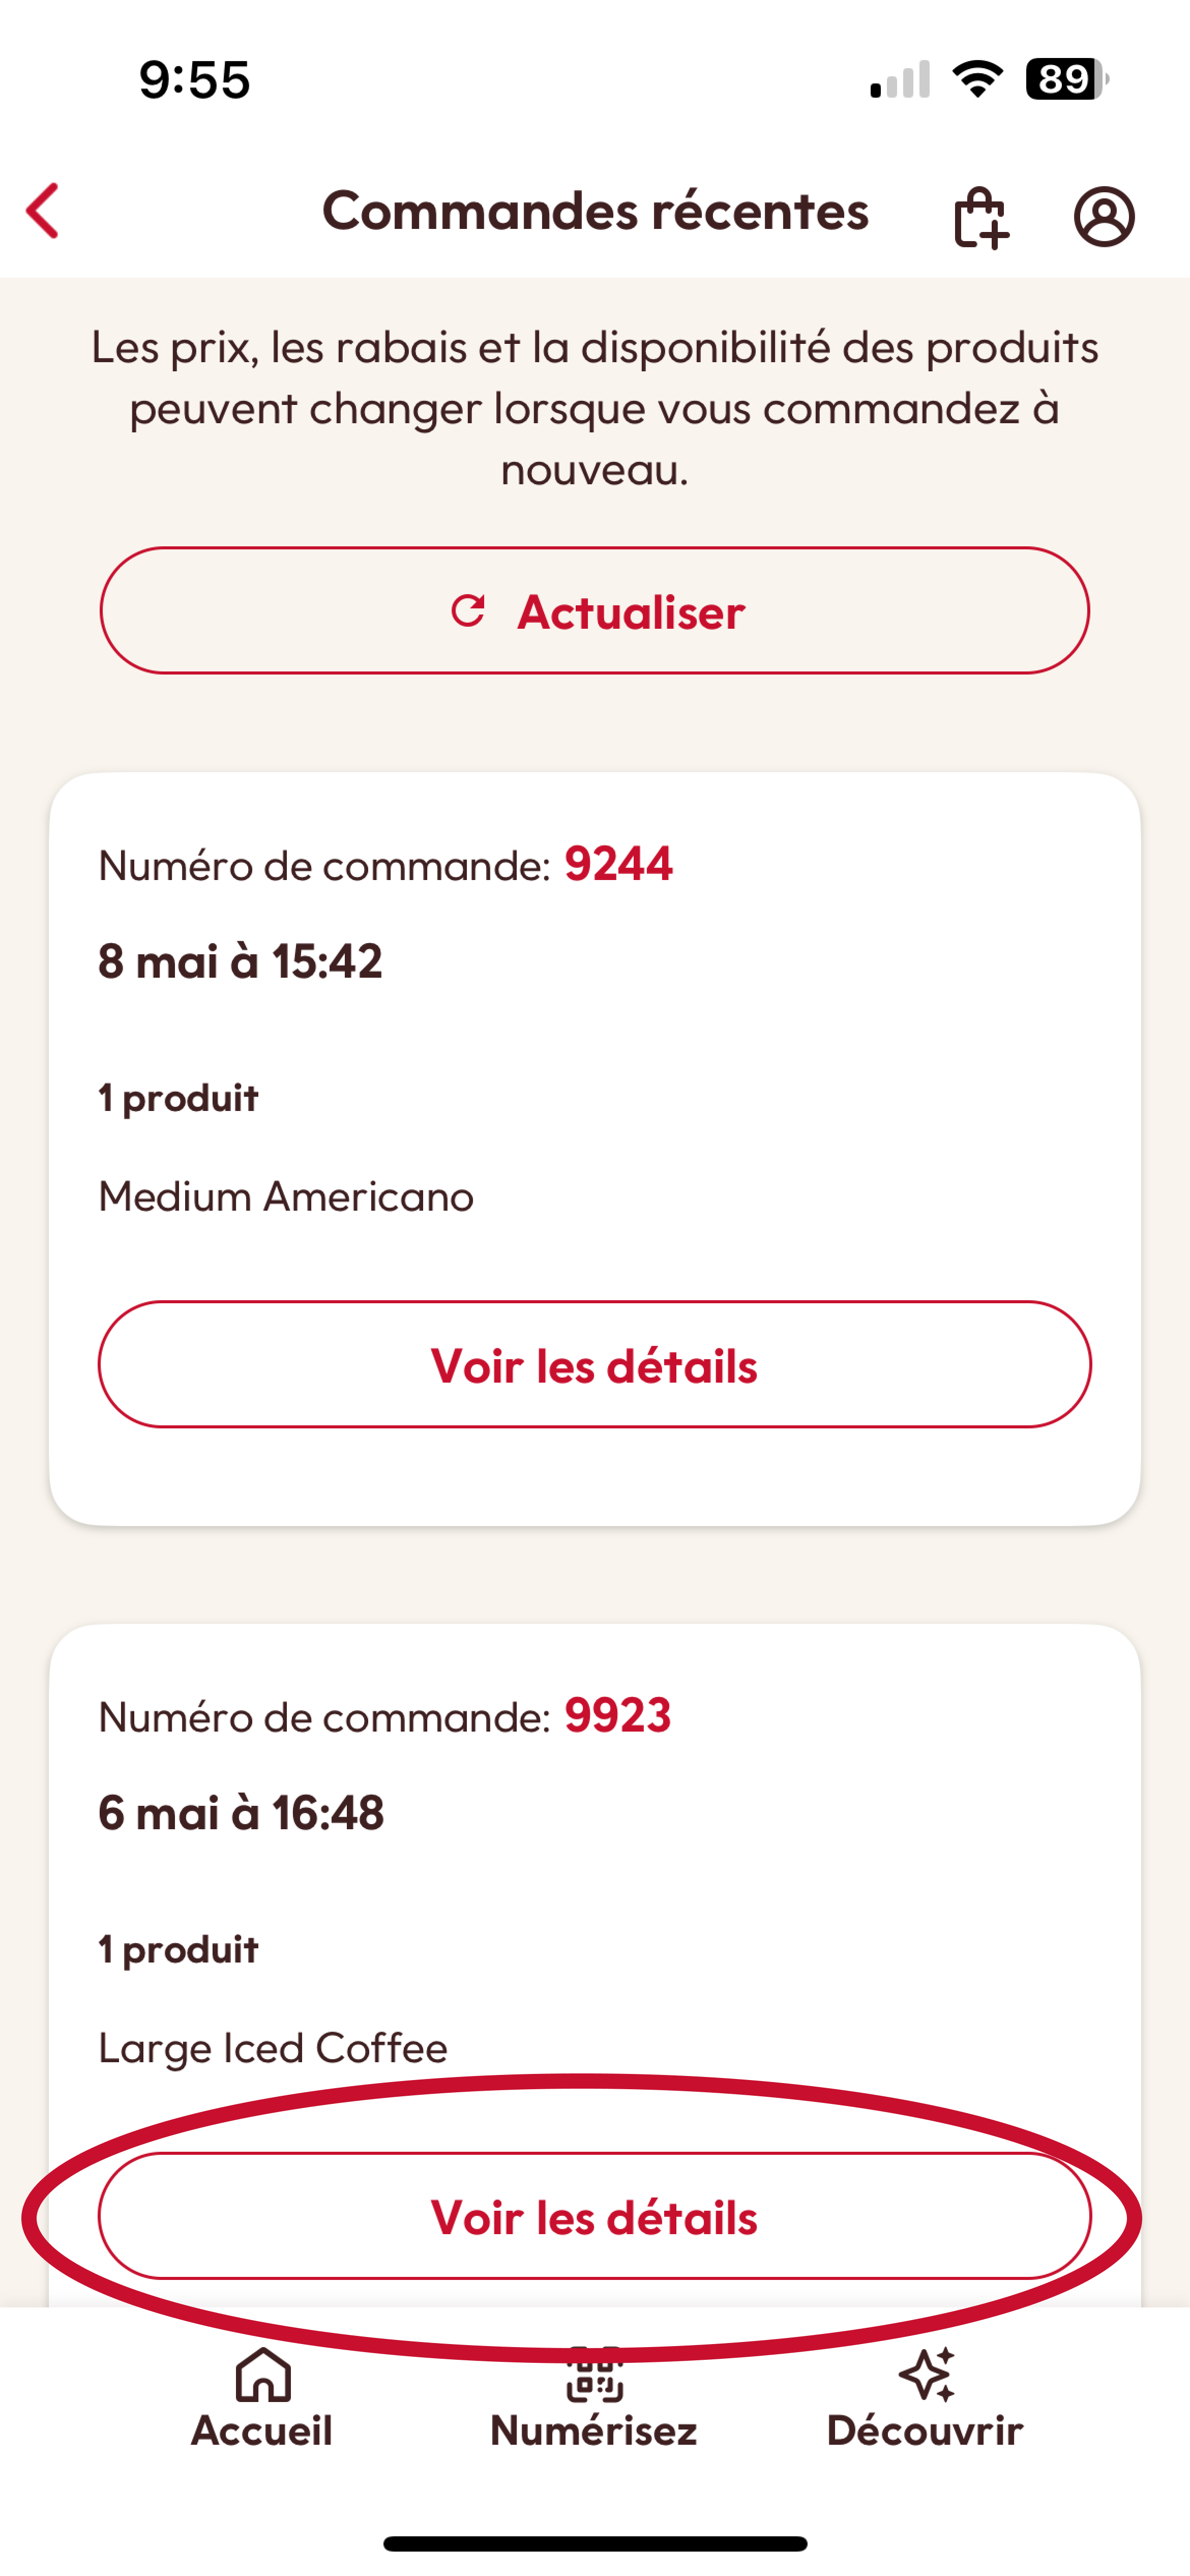Tap the new order bag icon
This screenshot has height=2576, width=1190.
point(980,217)
